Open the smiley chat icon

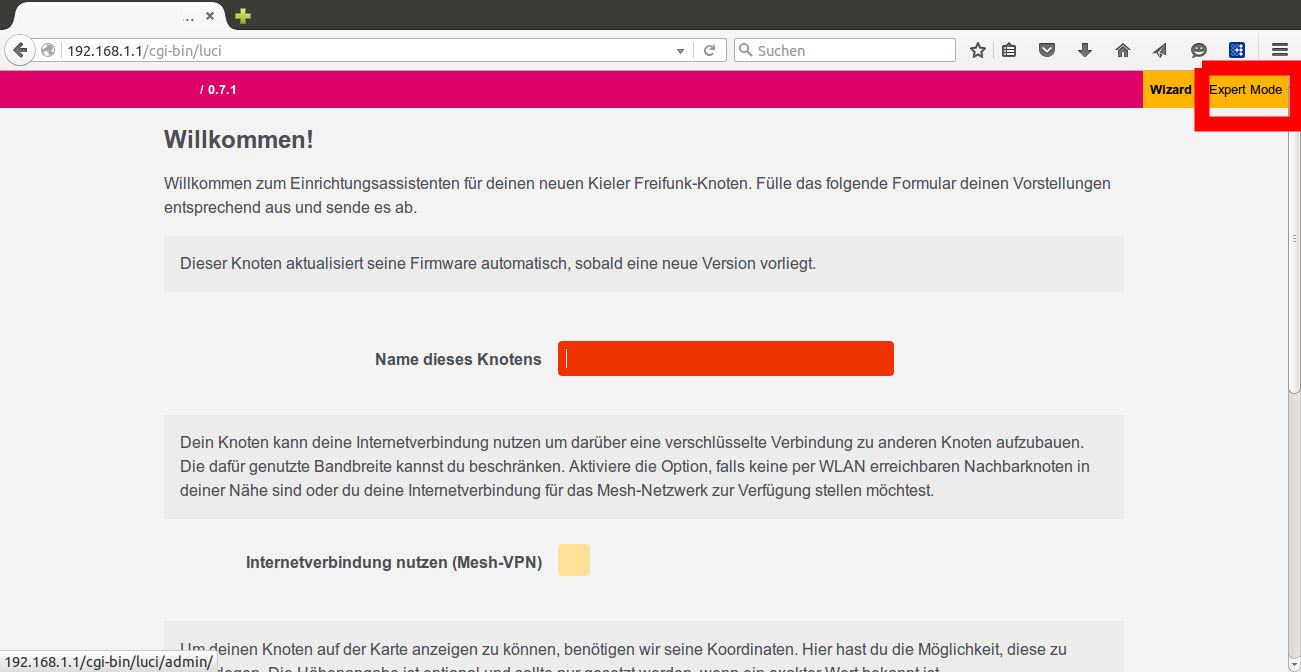coord(1199,50)
